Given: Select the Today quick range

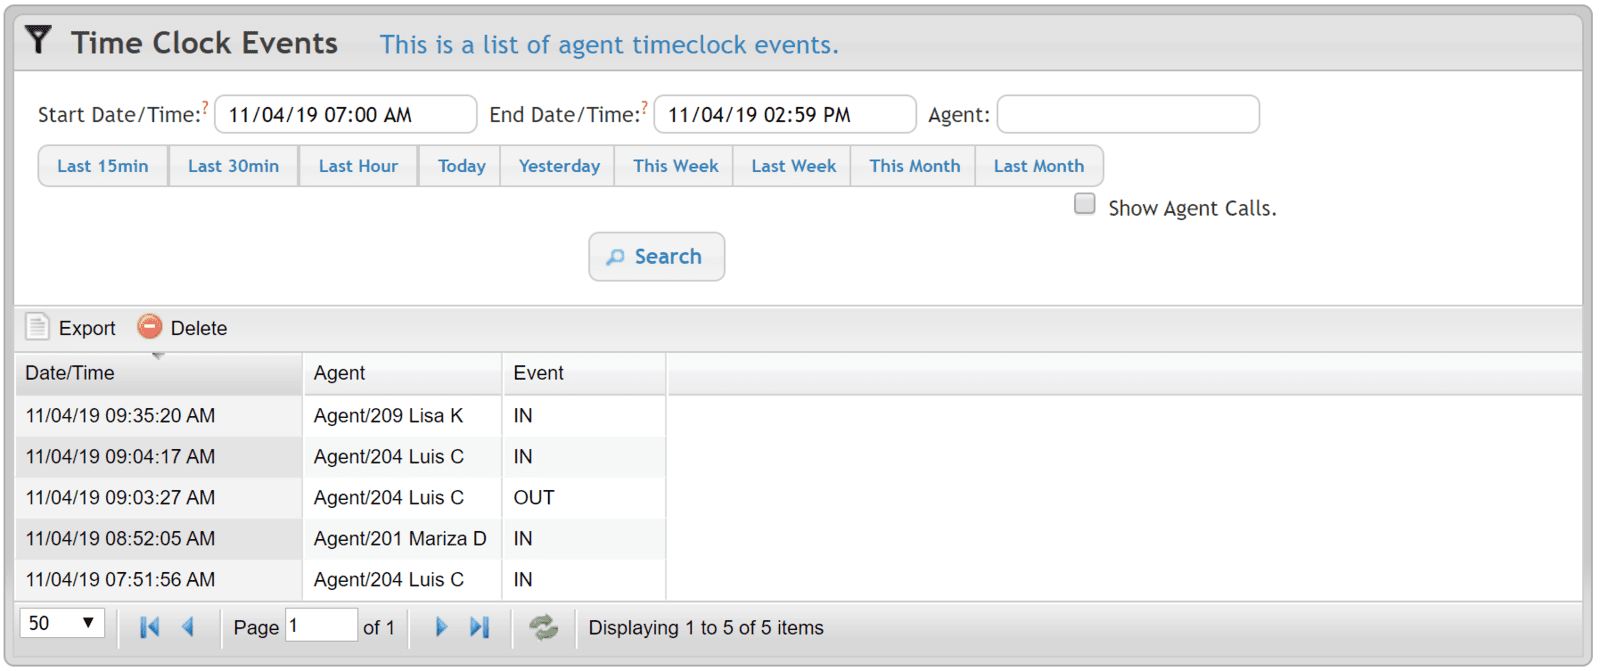Looking at the screenshot, I should [x=461, y=166].
